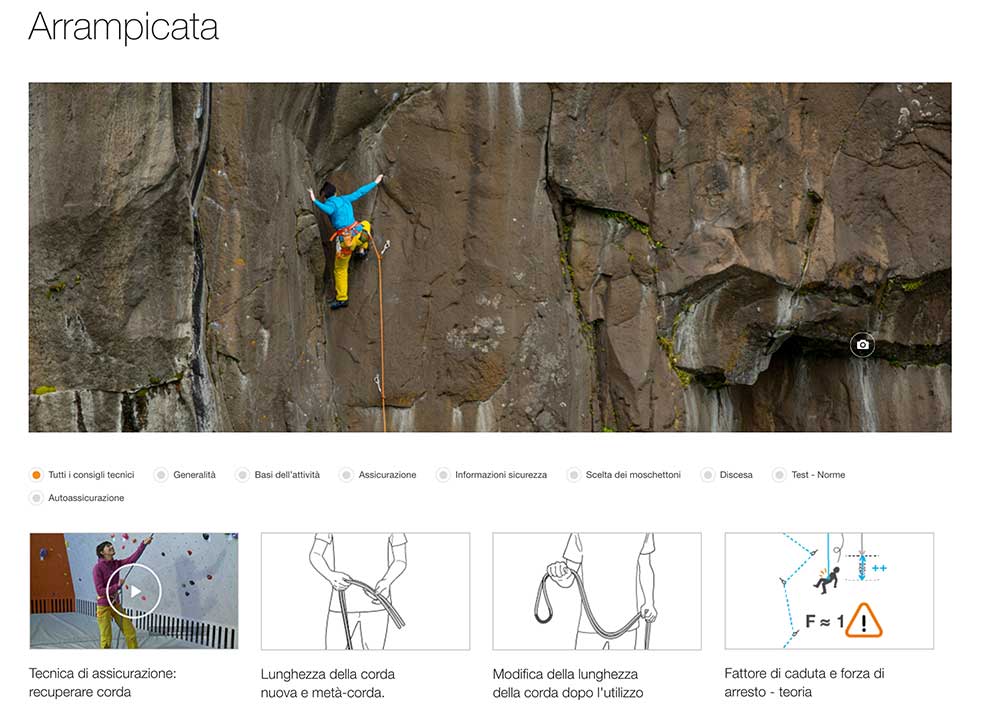Open Fattore di caduta e forza di arresto link
The image size is (987, 708).
click(804, 683)
